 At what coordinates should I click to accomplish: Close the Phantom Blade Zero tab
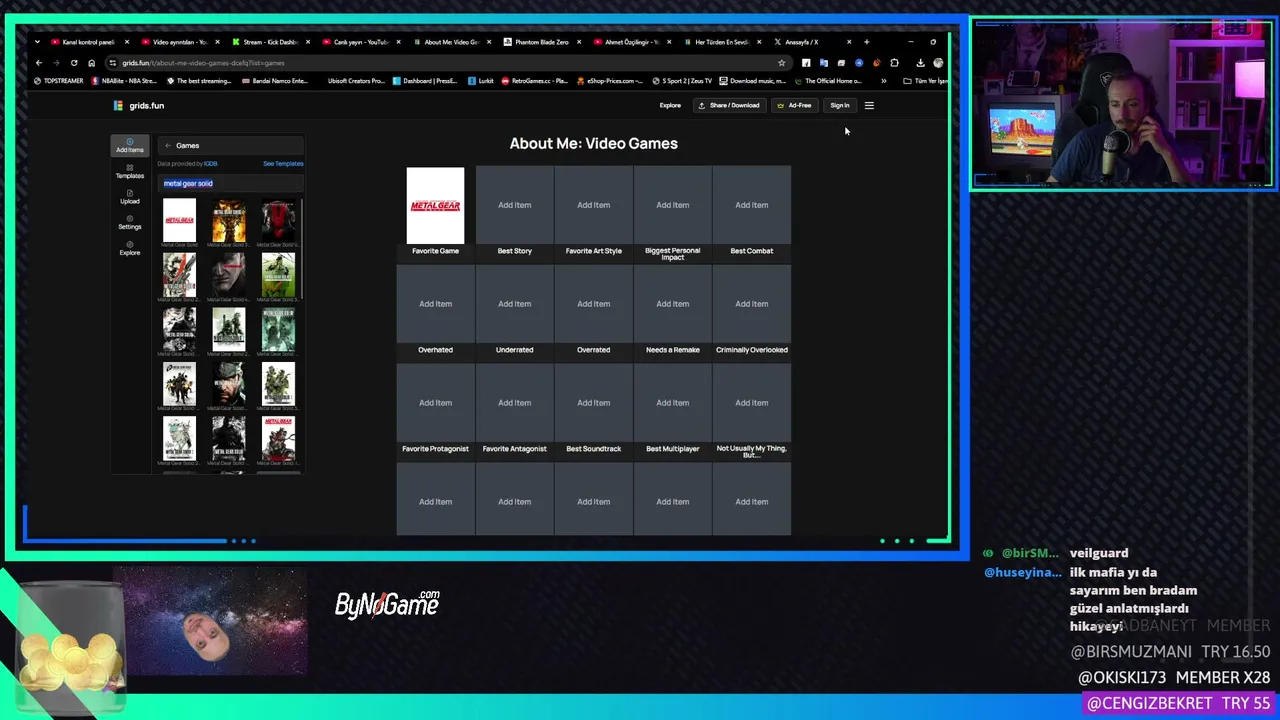(579, 42)
